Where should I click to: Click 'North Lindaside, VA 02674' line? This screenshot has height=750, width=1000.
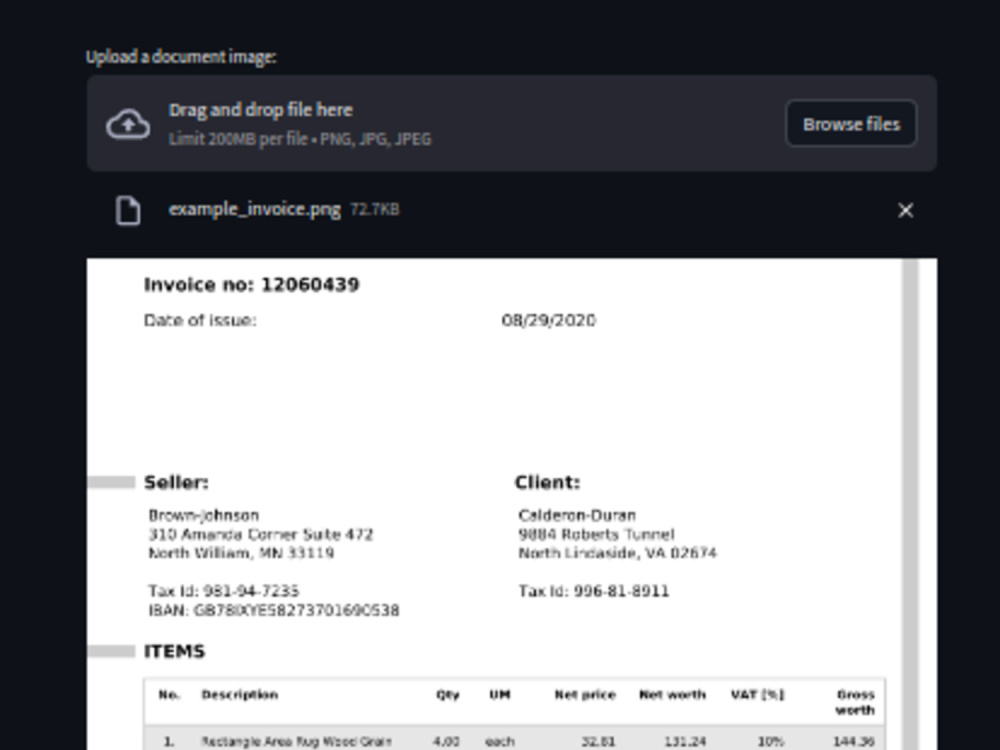click(617, 553)
